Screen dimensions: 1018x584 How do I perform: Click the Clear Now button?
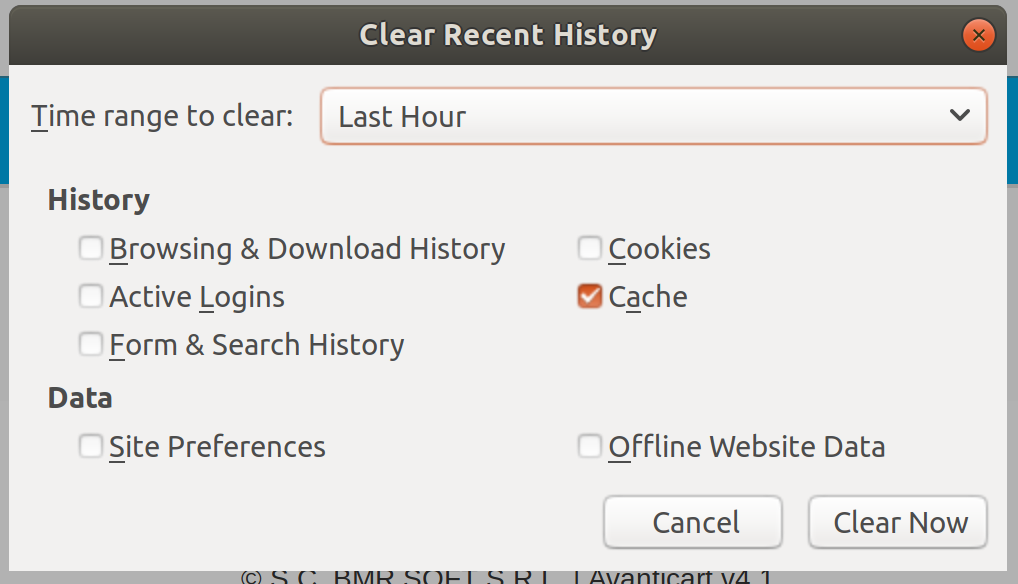(898, 522)
